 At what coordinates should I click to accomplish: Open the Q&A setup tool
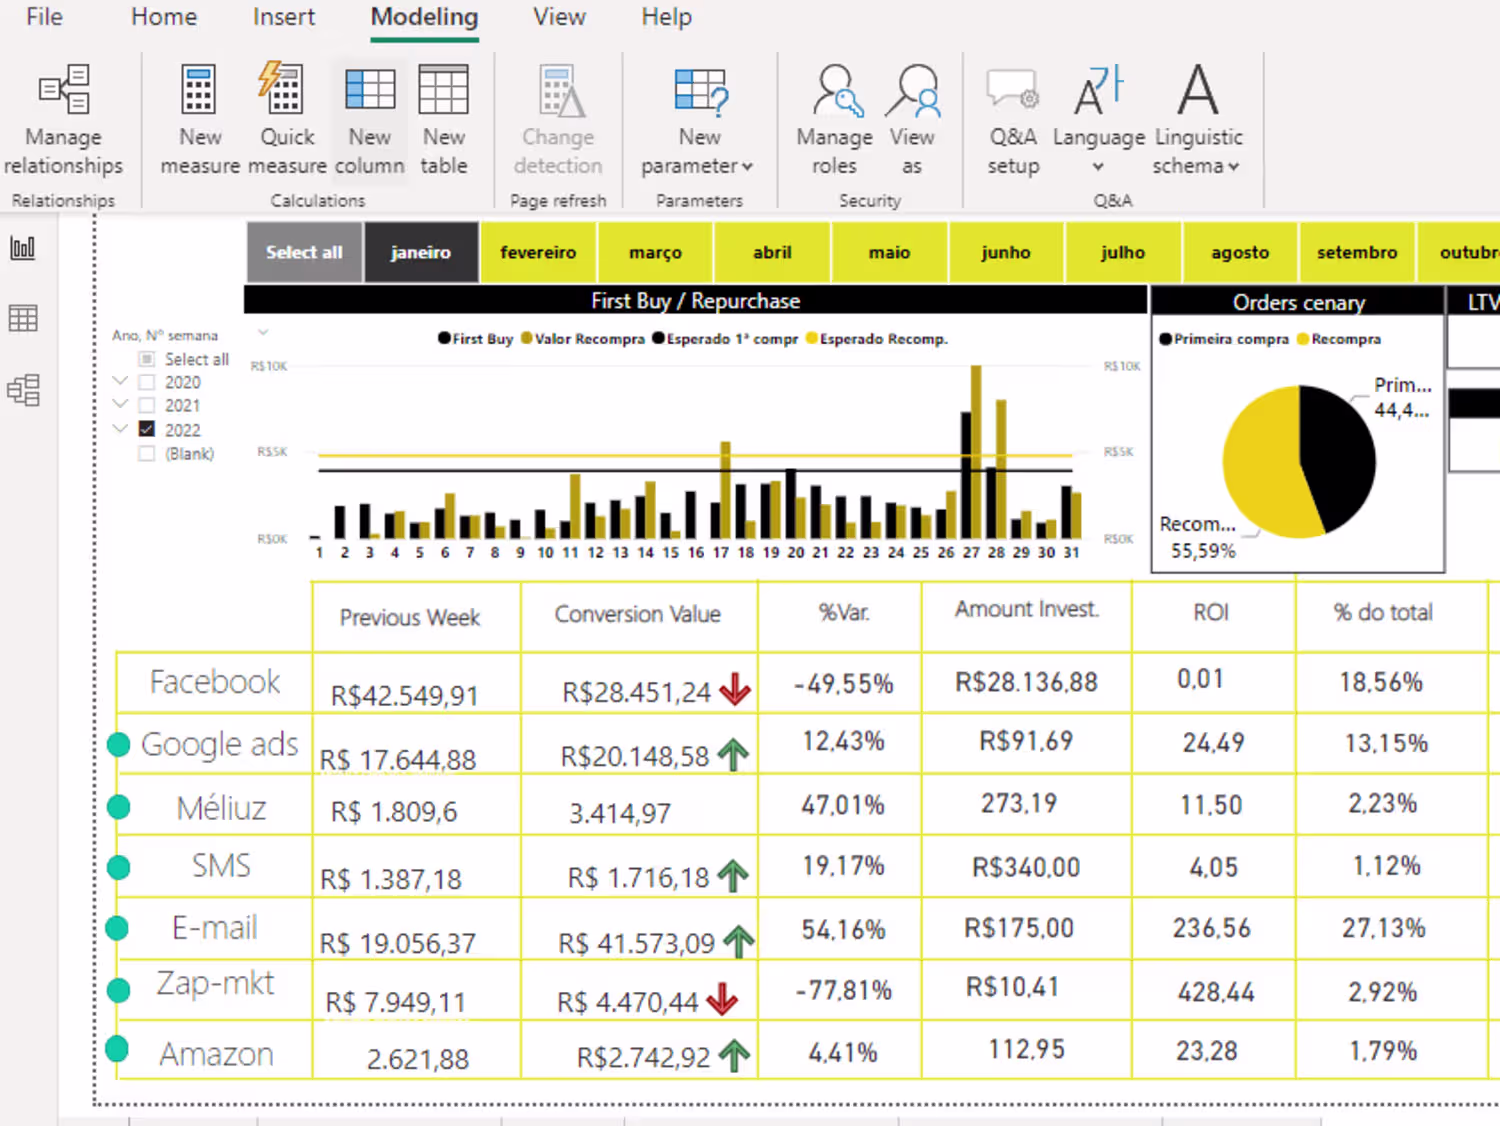coord(1013,120)
